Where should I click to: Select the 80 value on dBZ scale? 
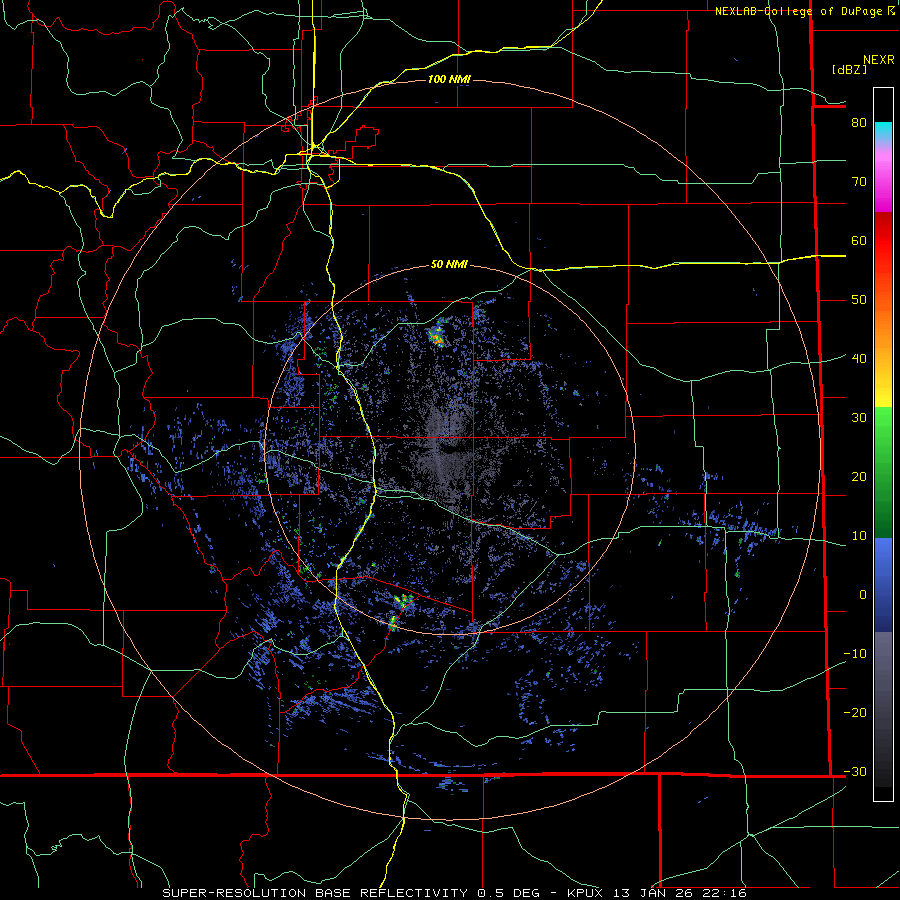[859, 122]
